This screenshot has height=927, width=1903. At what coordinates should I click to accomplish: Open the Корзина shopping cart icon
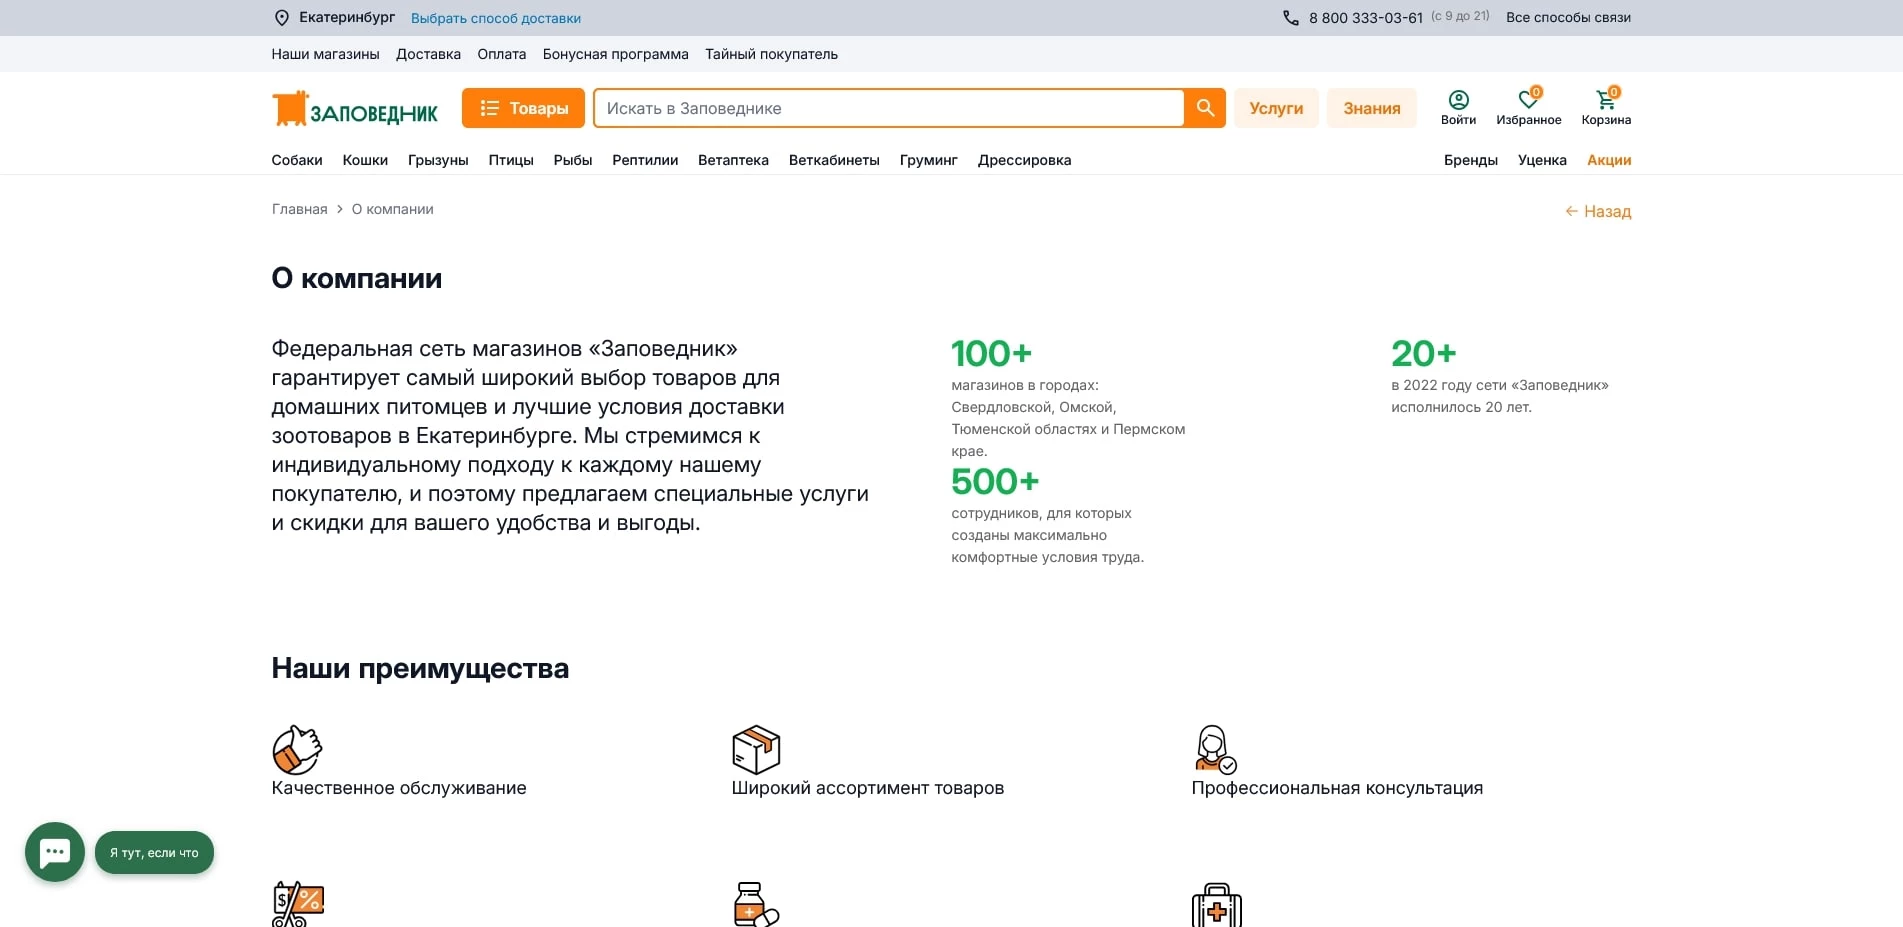click(x=1605, y=100)
